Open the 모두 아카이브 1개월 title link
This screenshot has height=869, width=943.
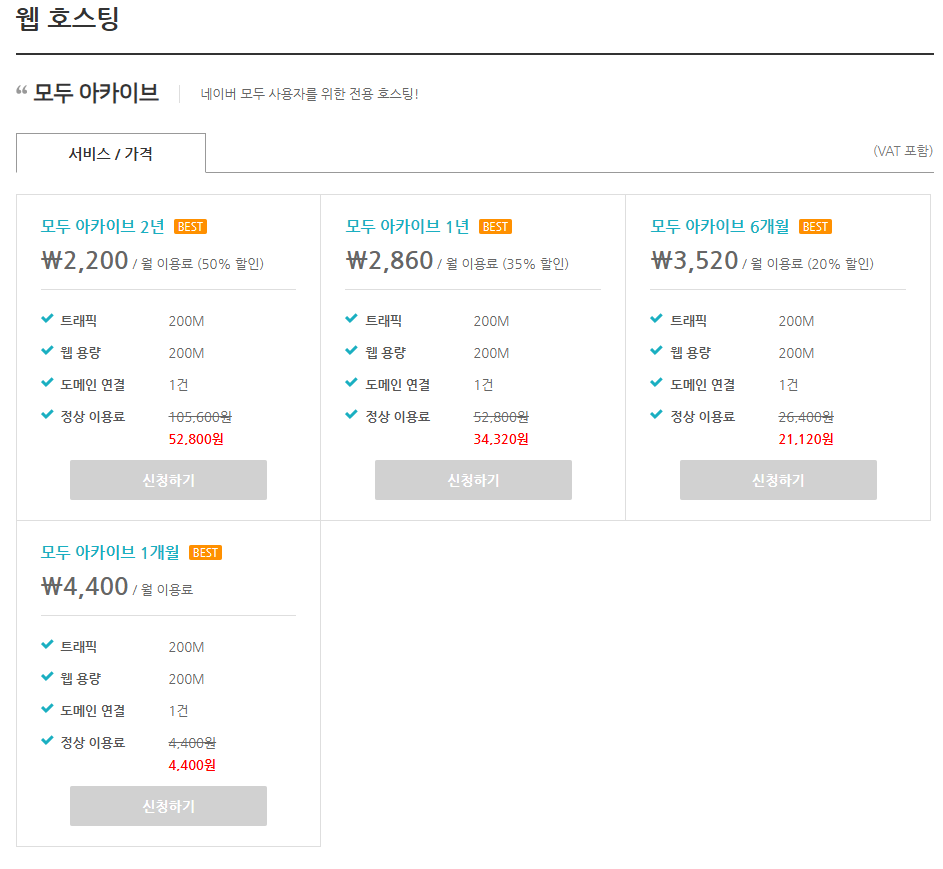pyautogui.click(x=110, y=553)
